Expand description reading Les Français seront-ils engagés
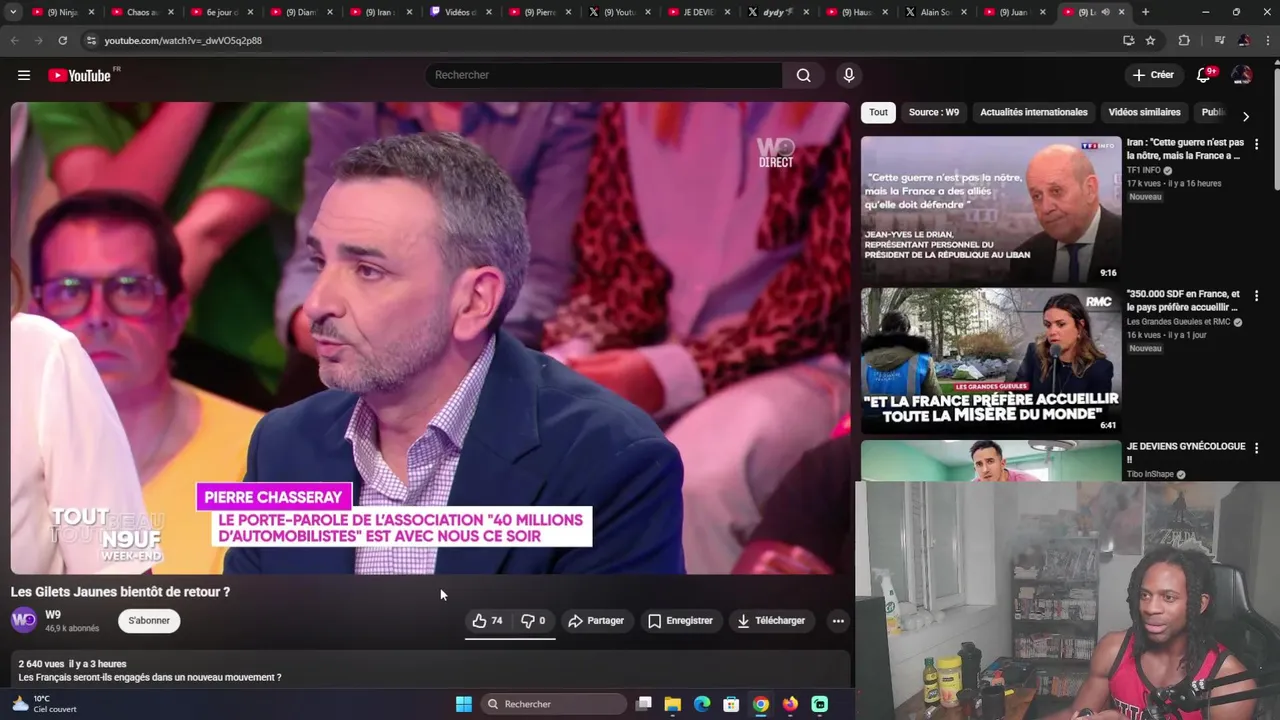 click(x=150, y=678)
